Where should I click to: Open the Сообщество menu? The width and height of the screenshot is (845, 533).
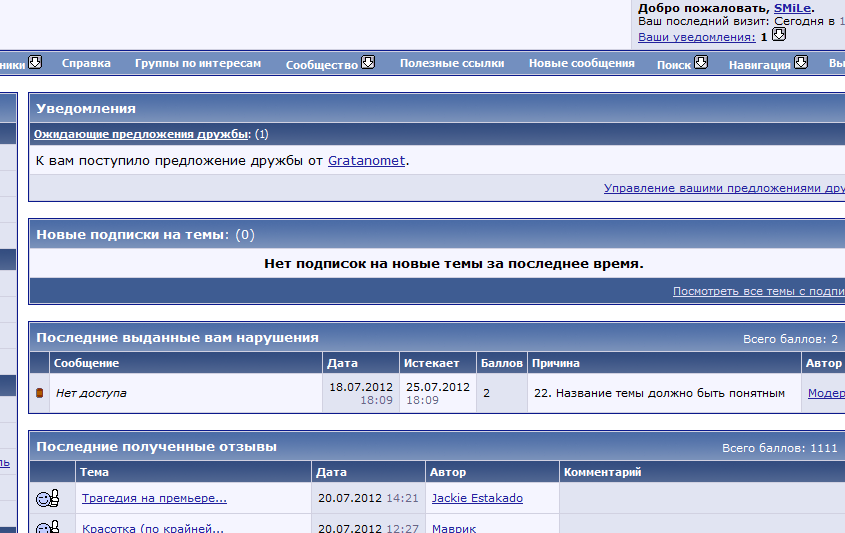(322, 65)
